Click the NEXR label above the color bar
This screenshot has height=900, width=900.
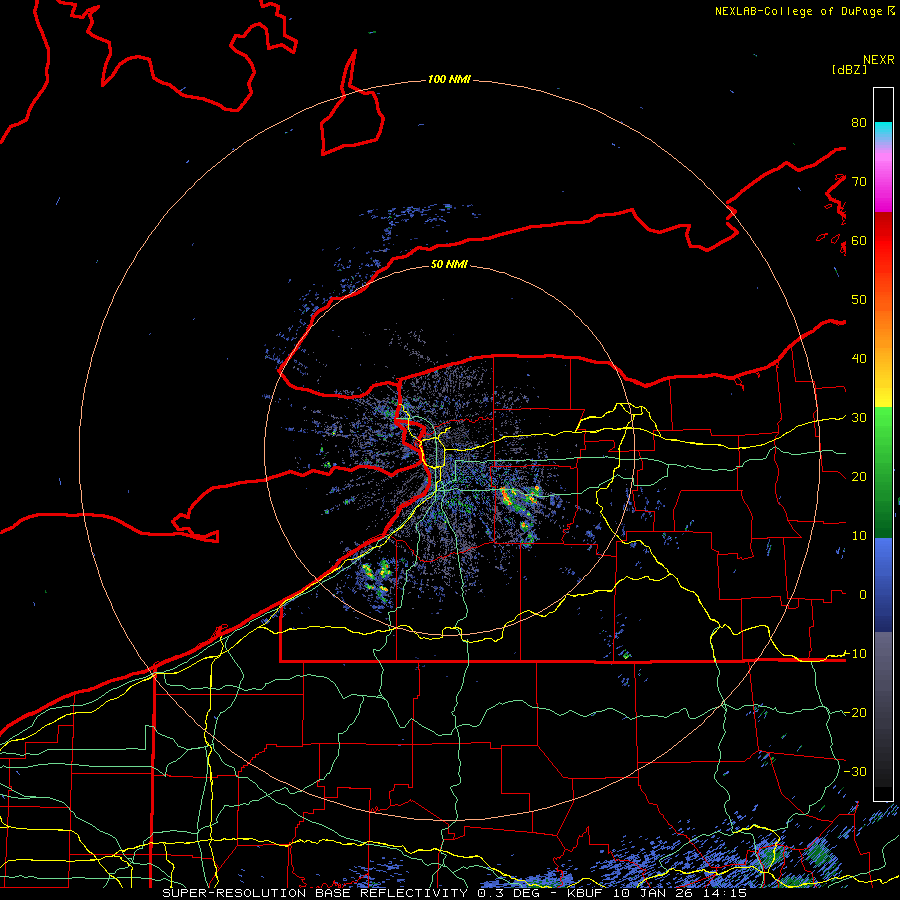coord(879,60)
